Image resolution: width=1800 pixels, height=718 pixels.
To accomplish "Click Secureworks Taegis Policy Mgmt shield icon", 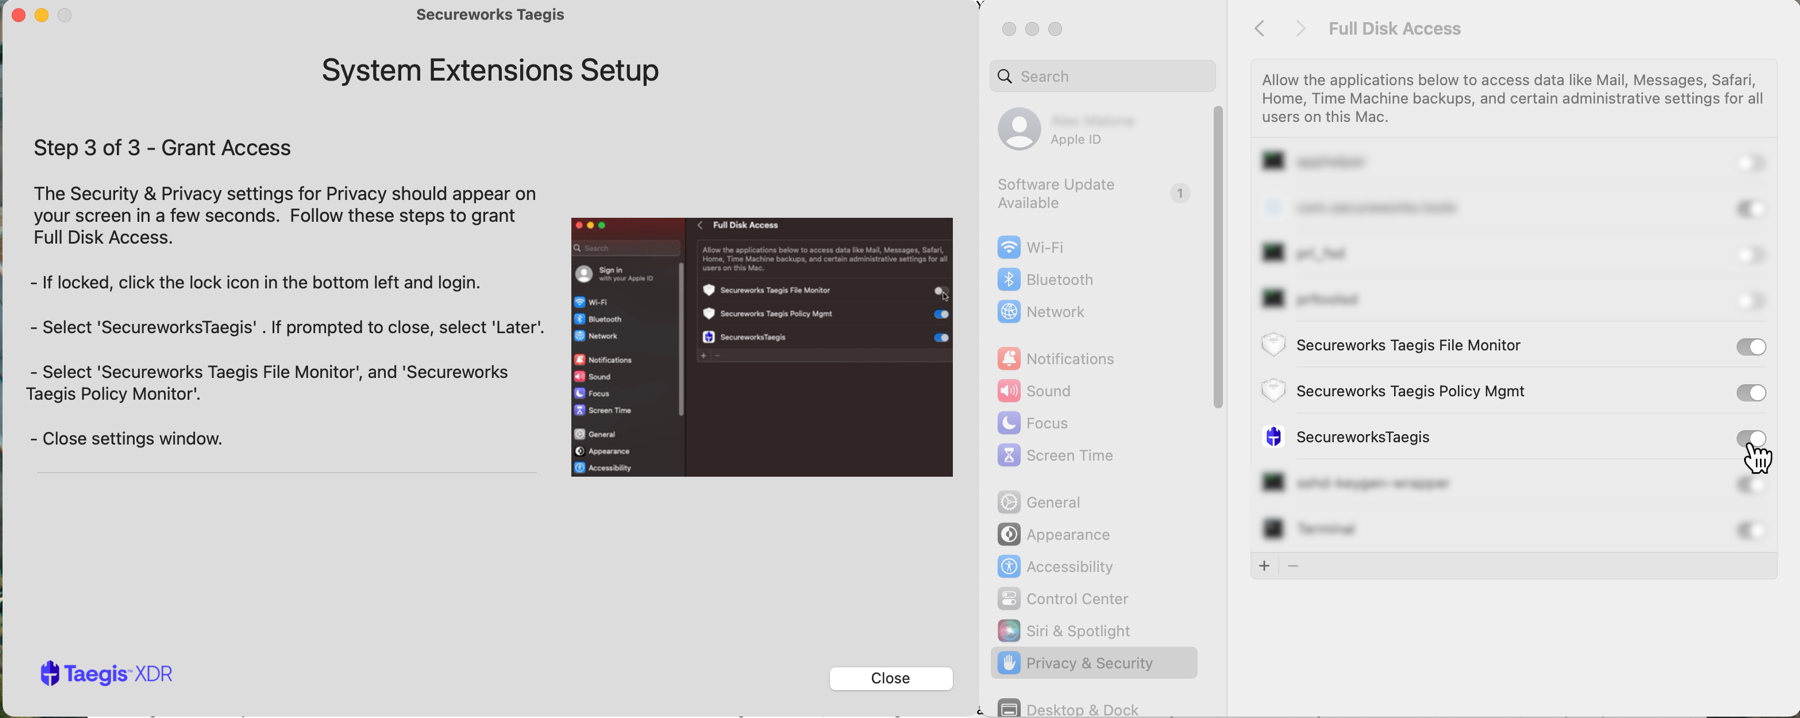I will pos(1273,391).
